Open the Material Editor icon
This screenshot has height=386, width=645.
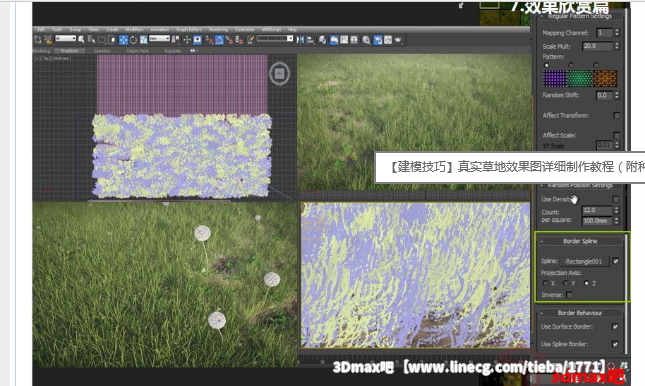[366, 40]
